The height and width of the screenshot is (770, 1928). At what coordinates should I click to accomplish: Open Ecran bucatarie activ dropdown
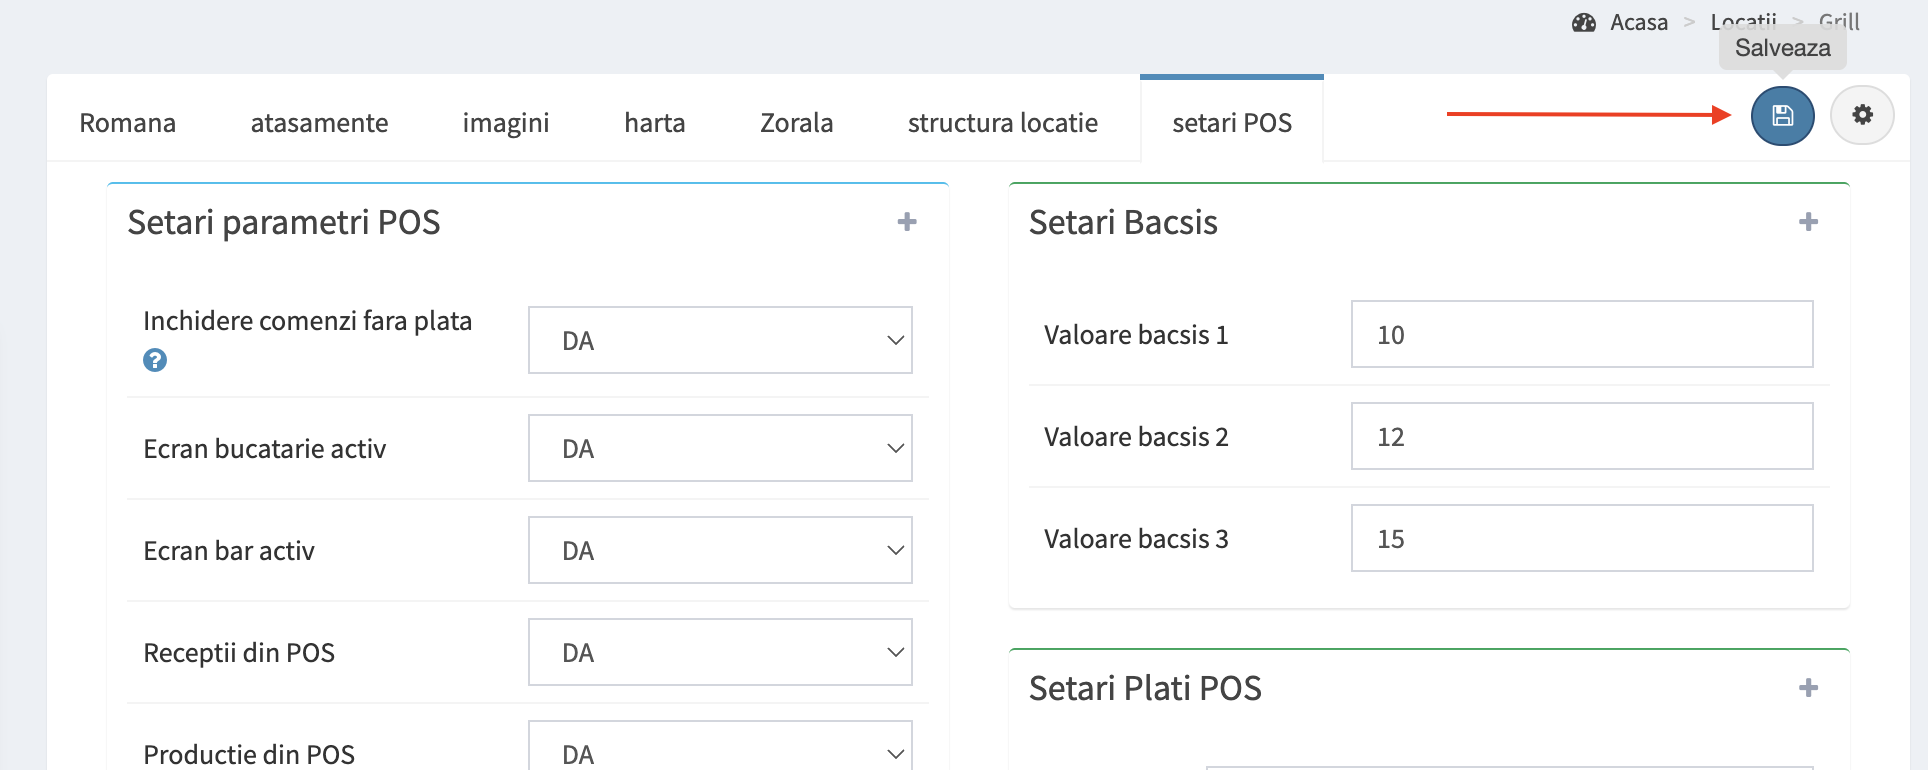(x=720, y=449)
